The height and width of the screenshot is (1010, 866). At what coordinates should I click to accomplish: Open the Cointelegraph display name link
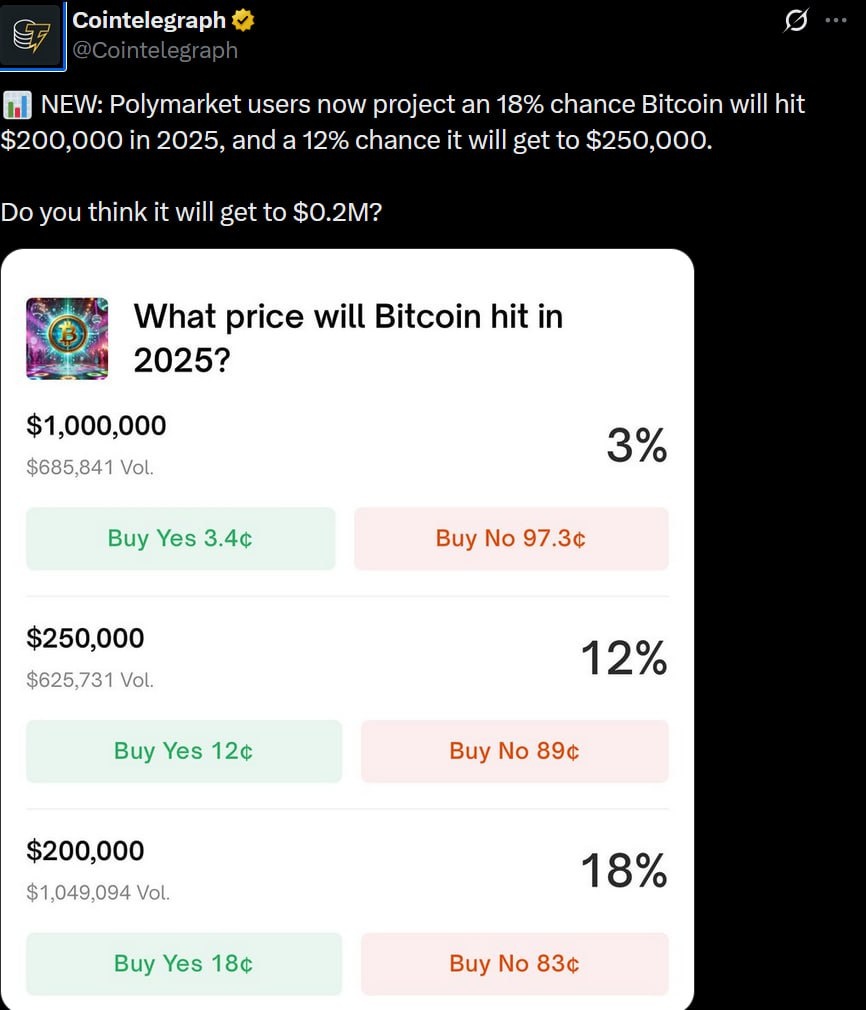pyautogui.click(x=150, y=20)
